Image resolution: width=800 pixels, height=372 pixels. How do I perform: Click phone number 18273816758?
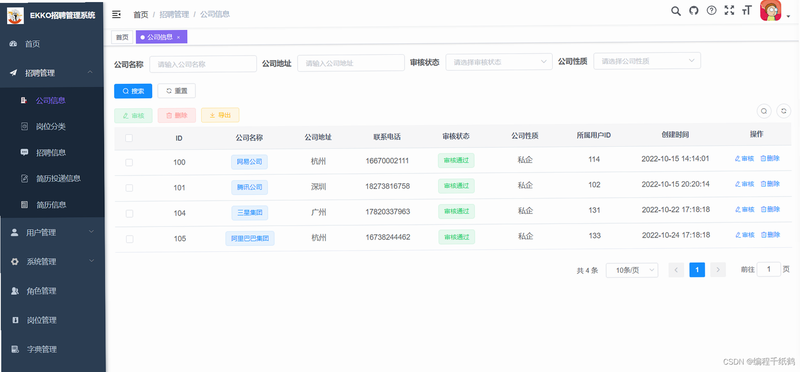pos(387,186)
